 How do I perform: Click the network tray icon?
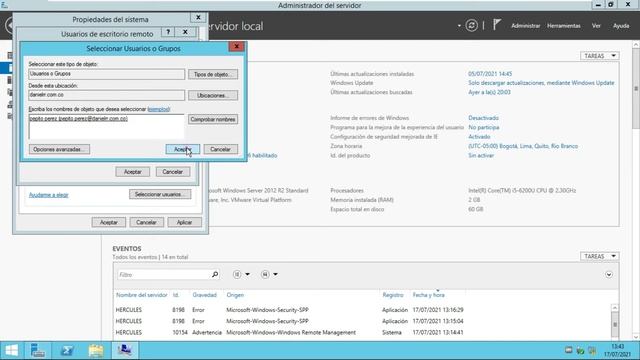[592, 350]
